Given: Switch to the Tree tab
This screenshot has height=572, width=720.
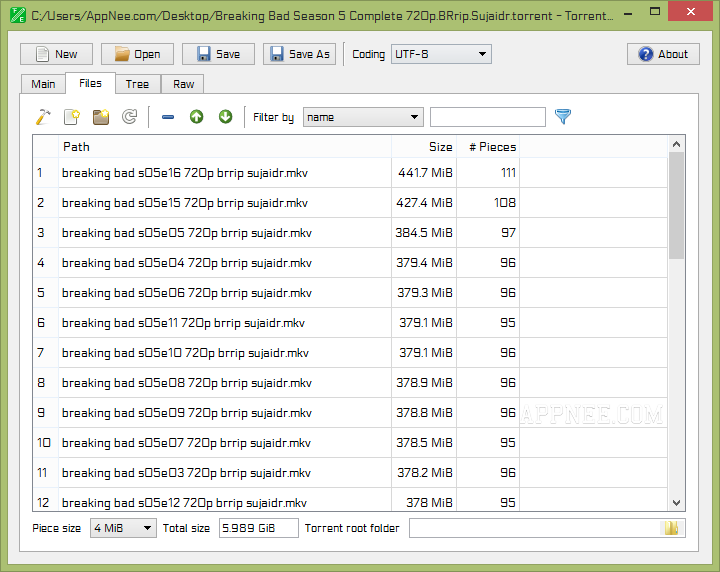Looking at the screenshot, I should coord(137,84).
